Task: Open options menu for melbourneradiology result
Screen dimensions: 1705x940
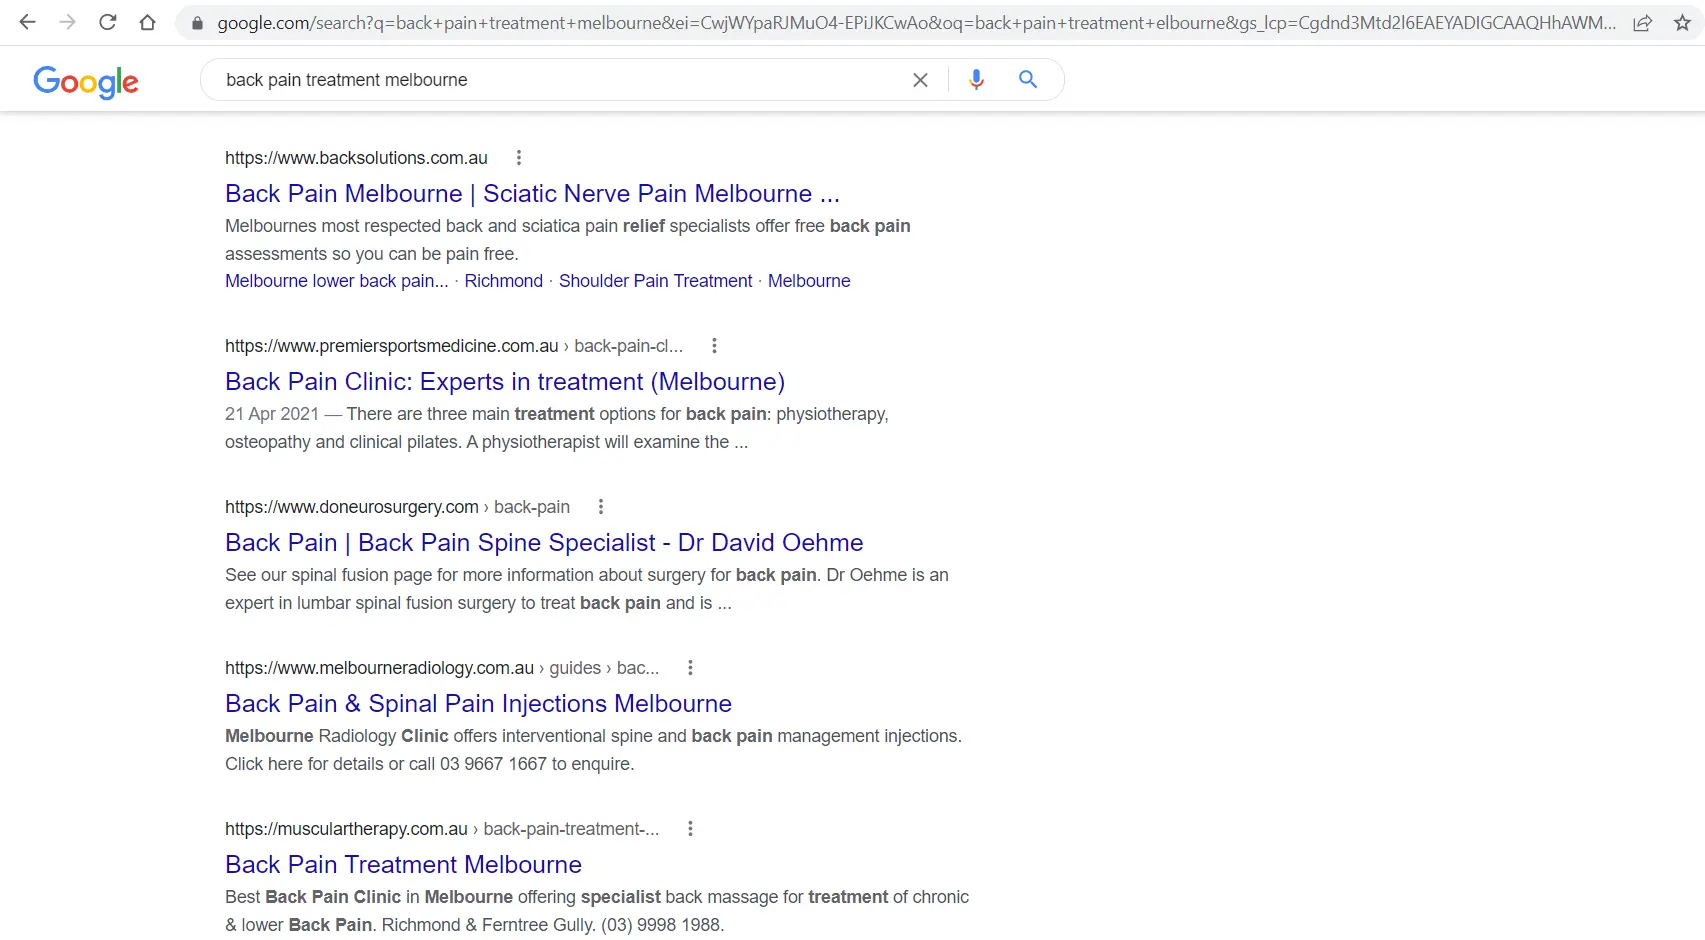Action: click(690, 668)
